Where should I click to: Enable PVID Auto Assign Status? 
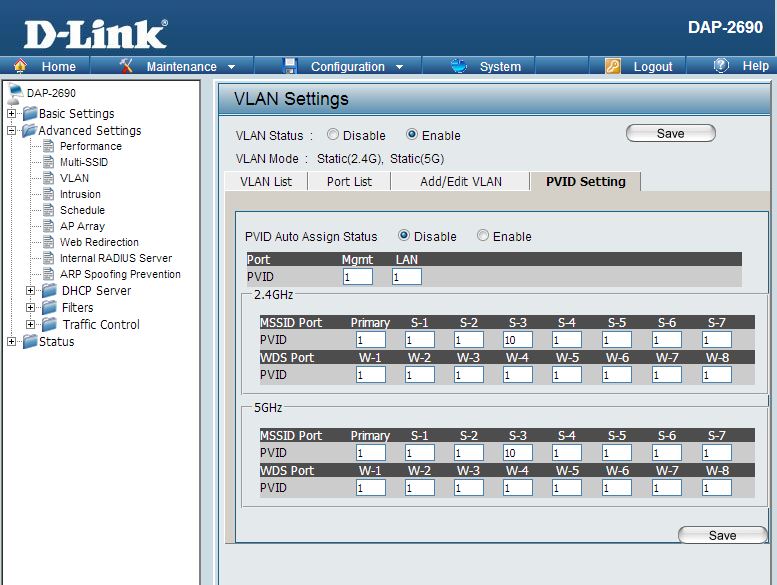tap(483, 236)
